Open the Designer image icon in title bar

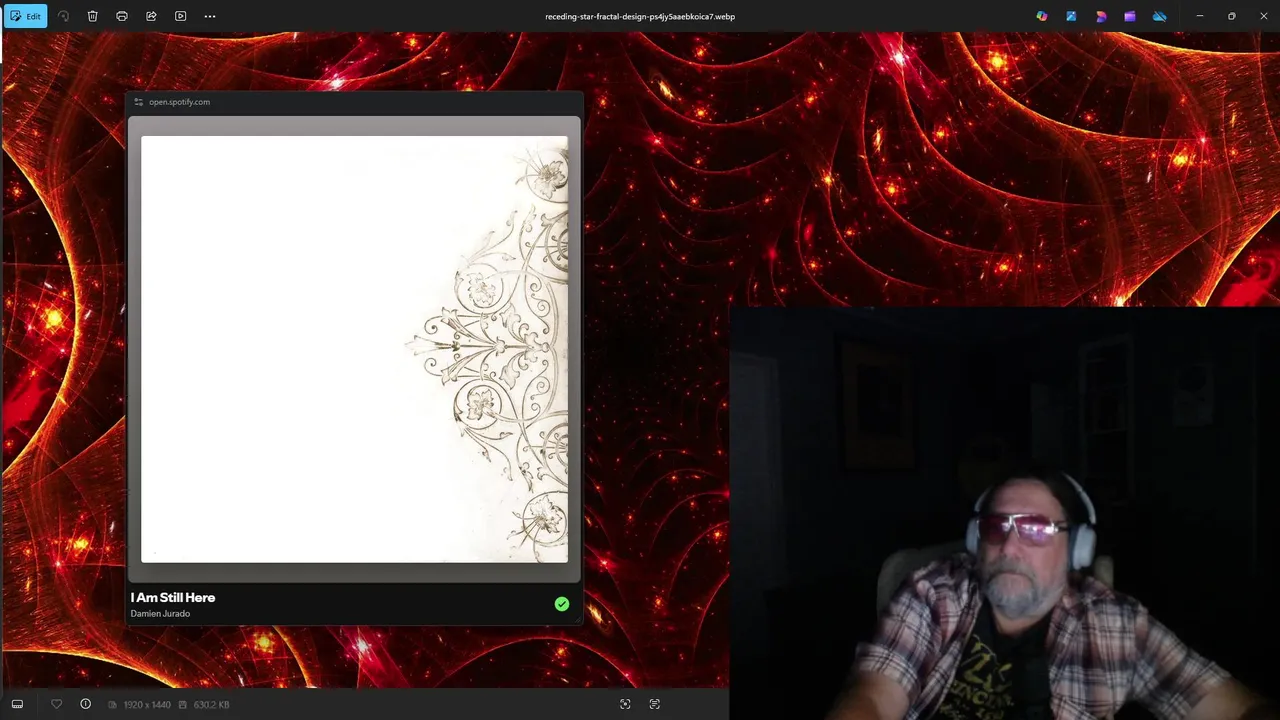tap(1071, 16)
